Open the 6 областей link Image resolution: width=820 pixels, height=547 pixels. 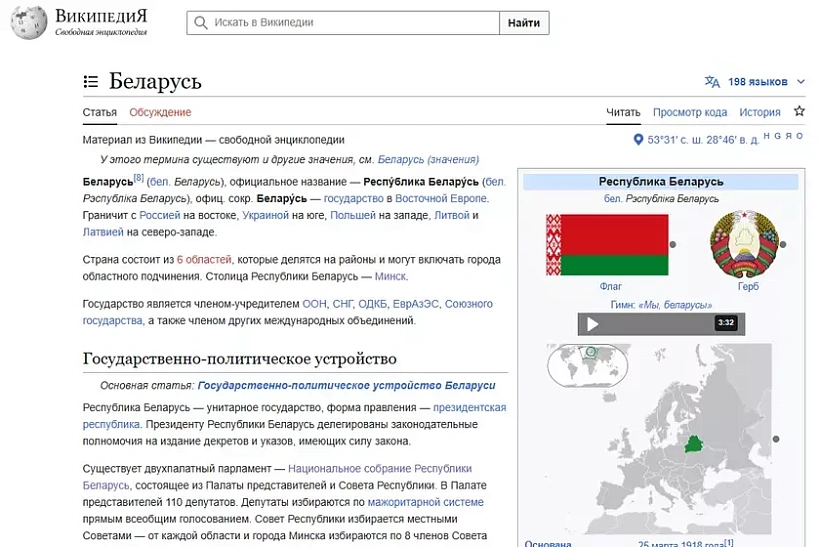(x=205, y=260)
